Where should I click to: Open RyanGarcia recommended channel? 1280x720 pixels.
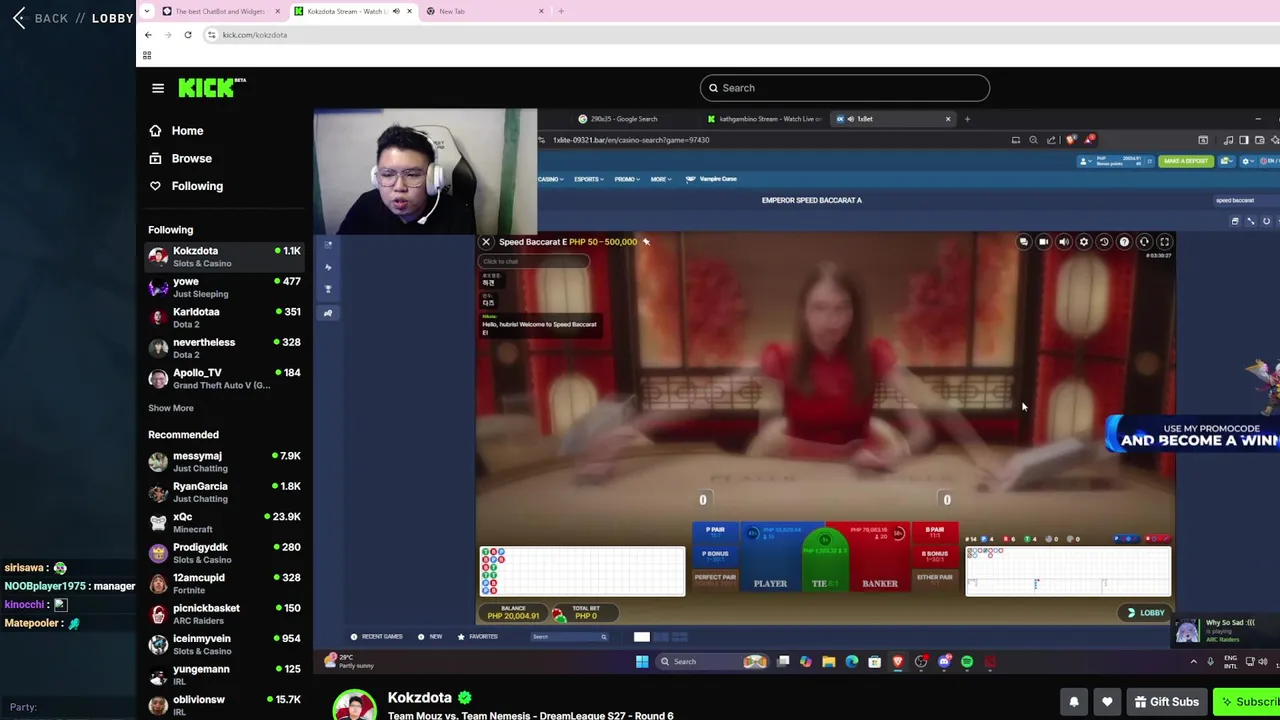click(x=225, y=492)
